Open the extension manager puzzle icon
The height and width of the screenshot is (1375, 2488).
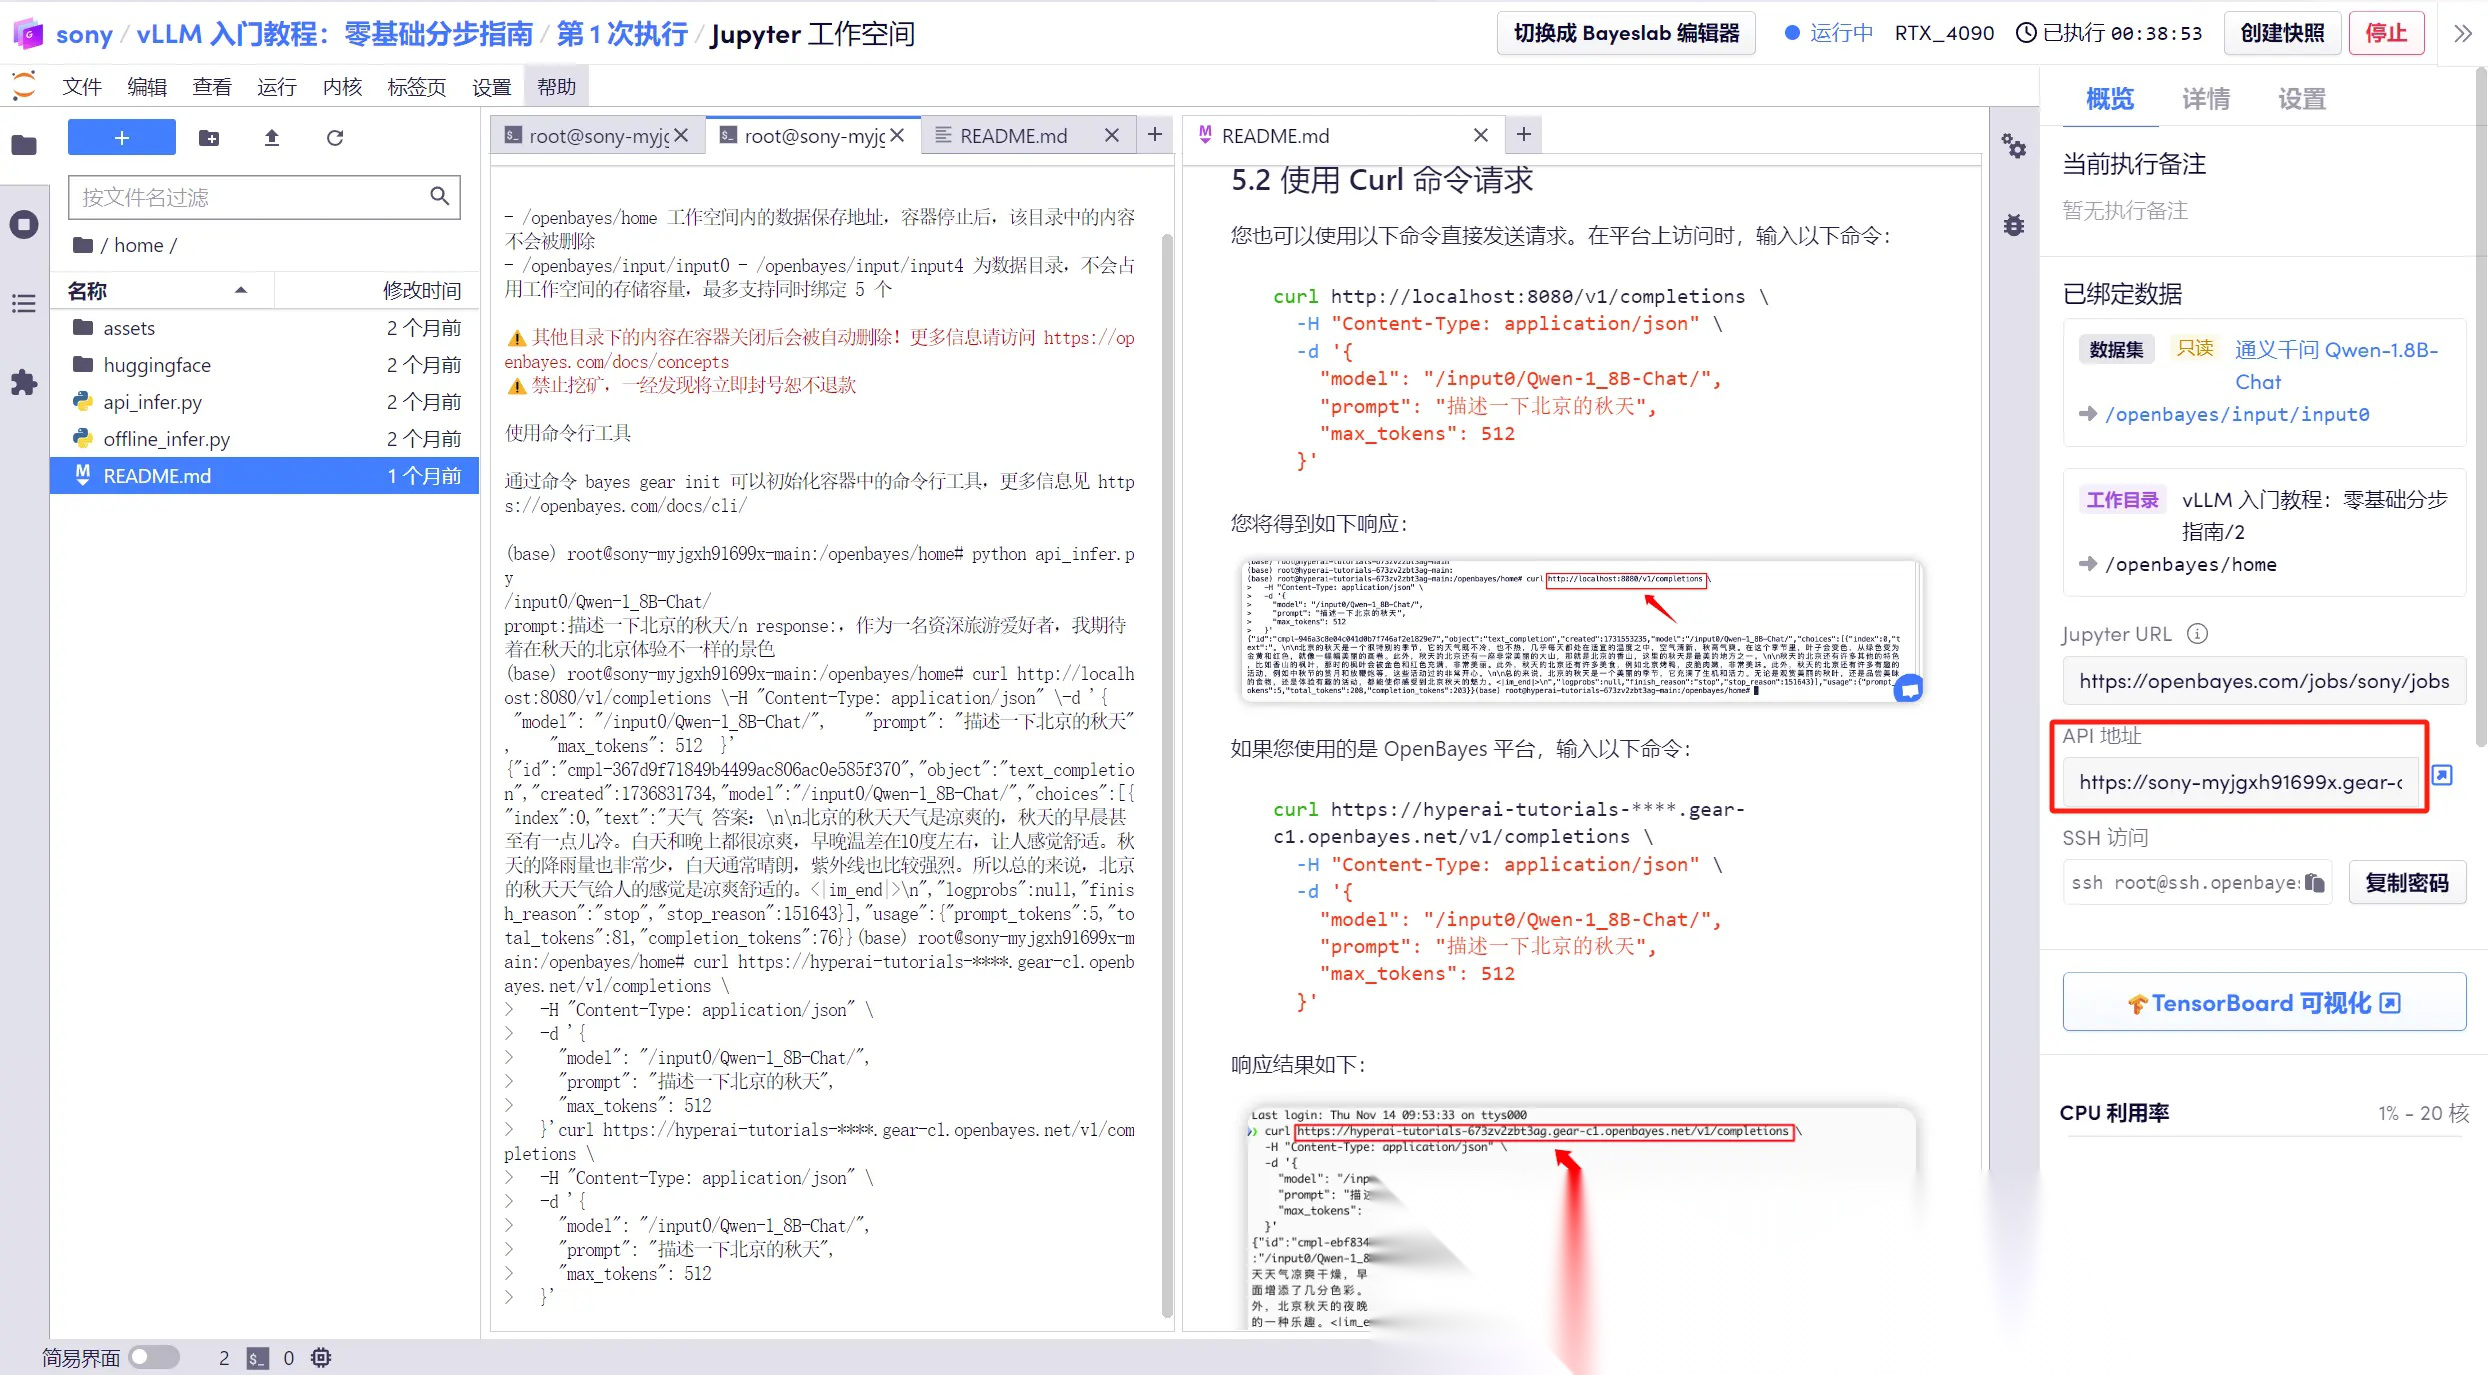pos(24,382)
